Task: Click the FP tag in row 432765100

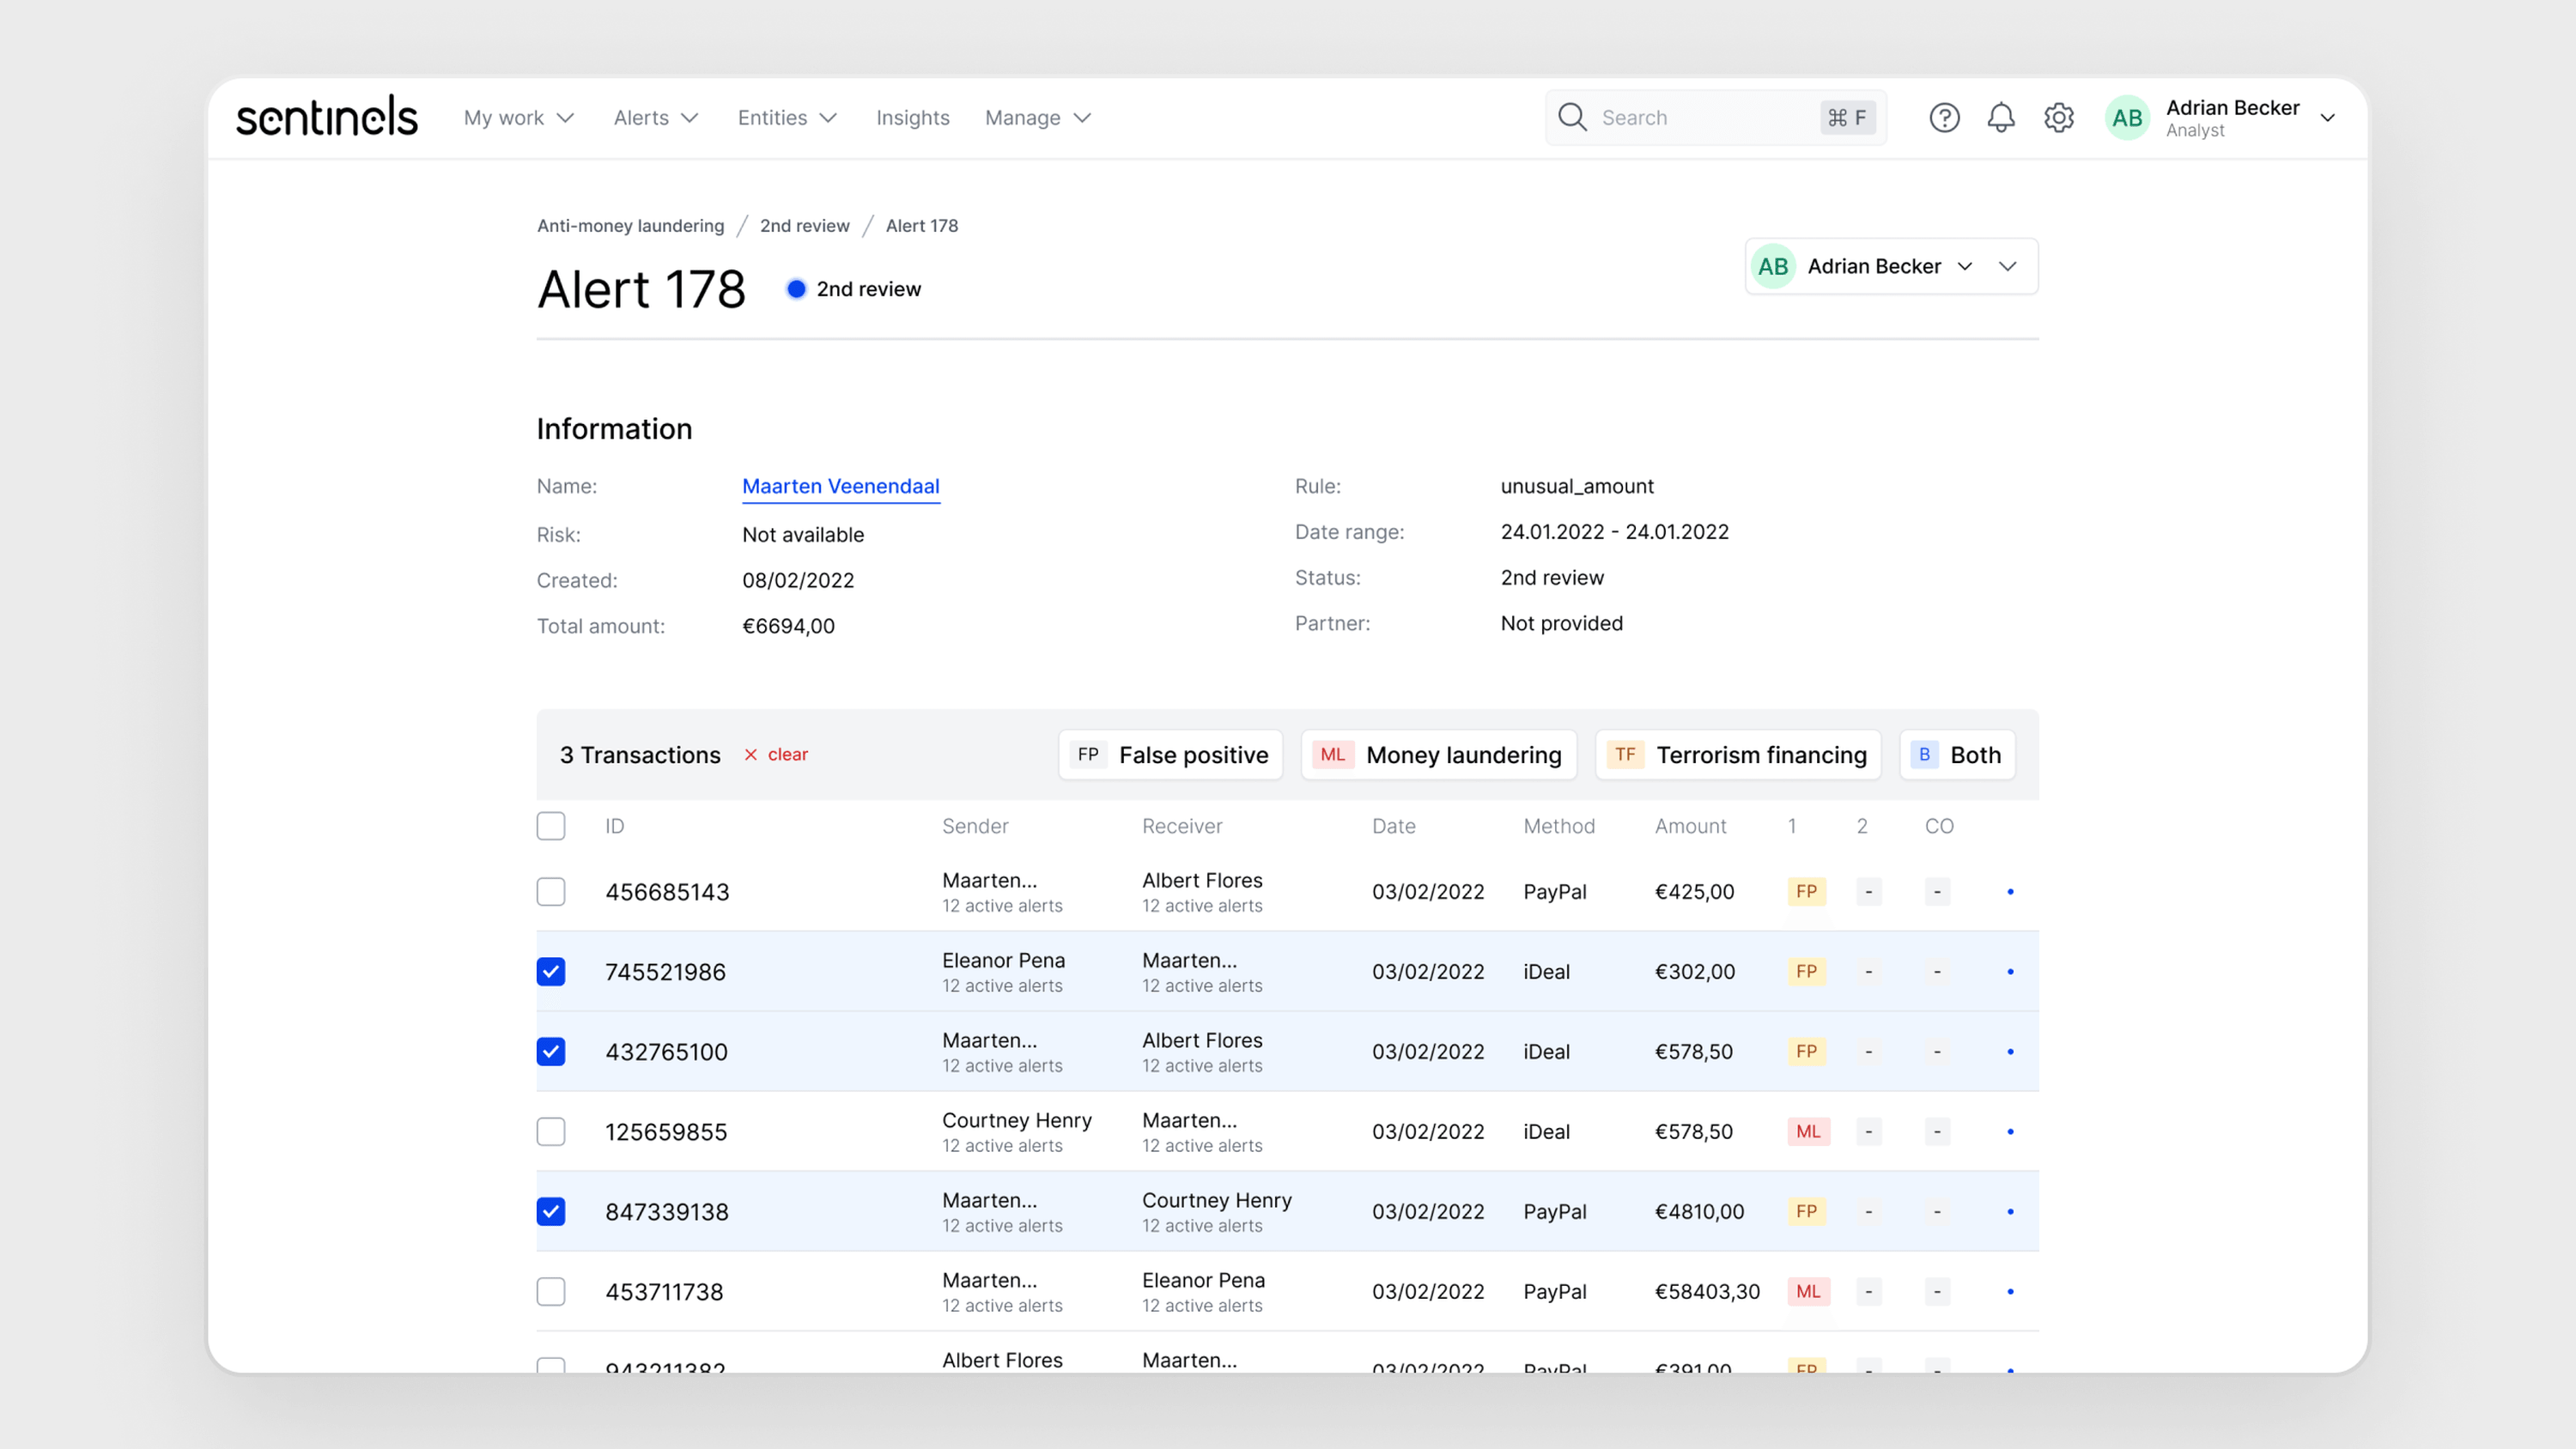Action: [1806, 1051]
